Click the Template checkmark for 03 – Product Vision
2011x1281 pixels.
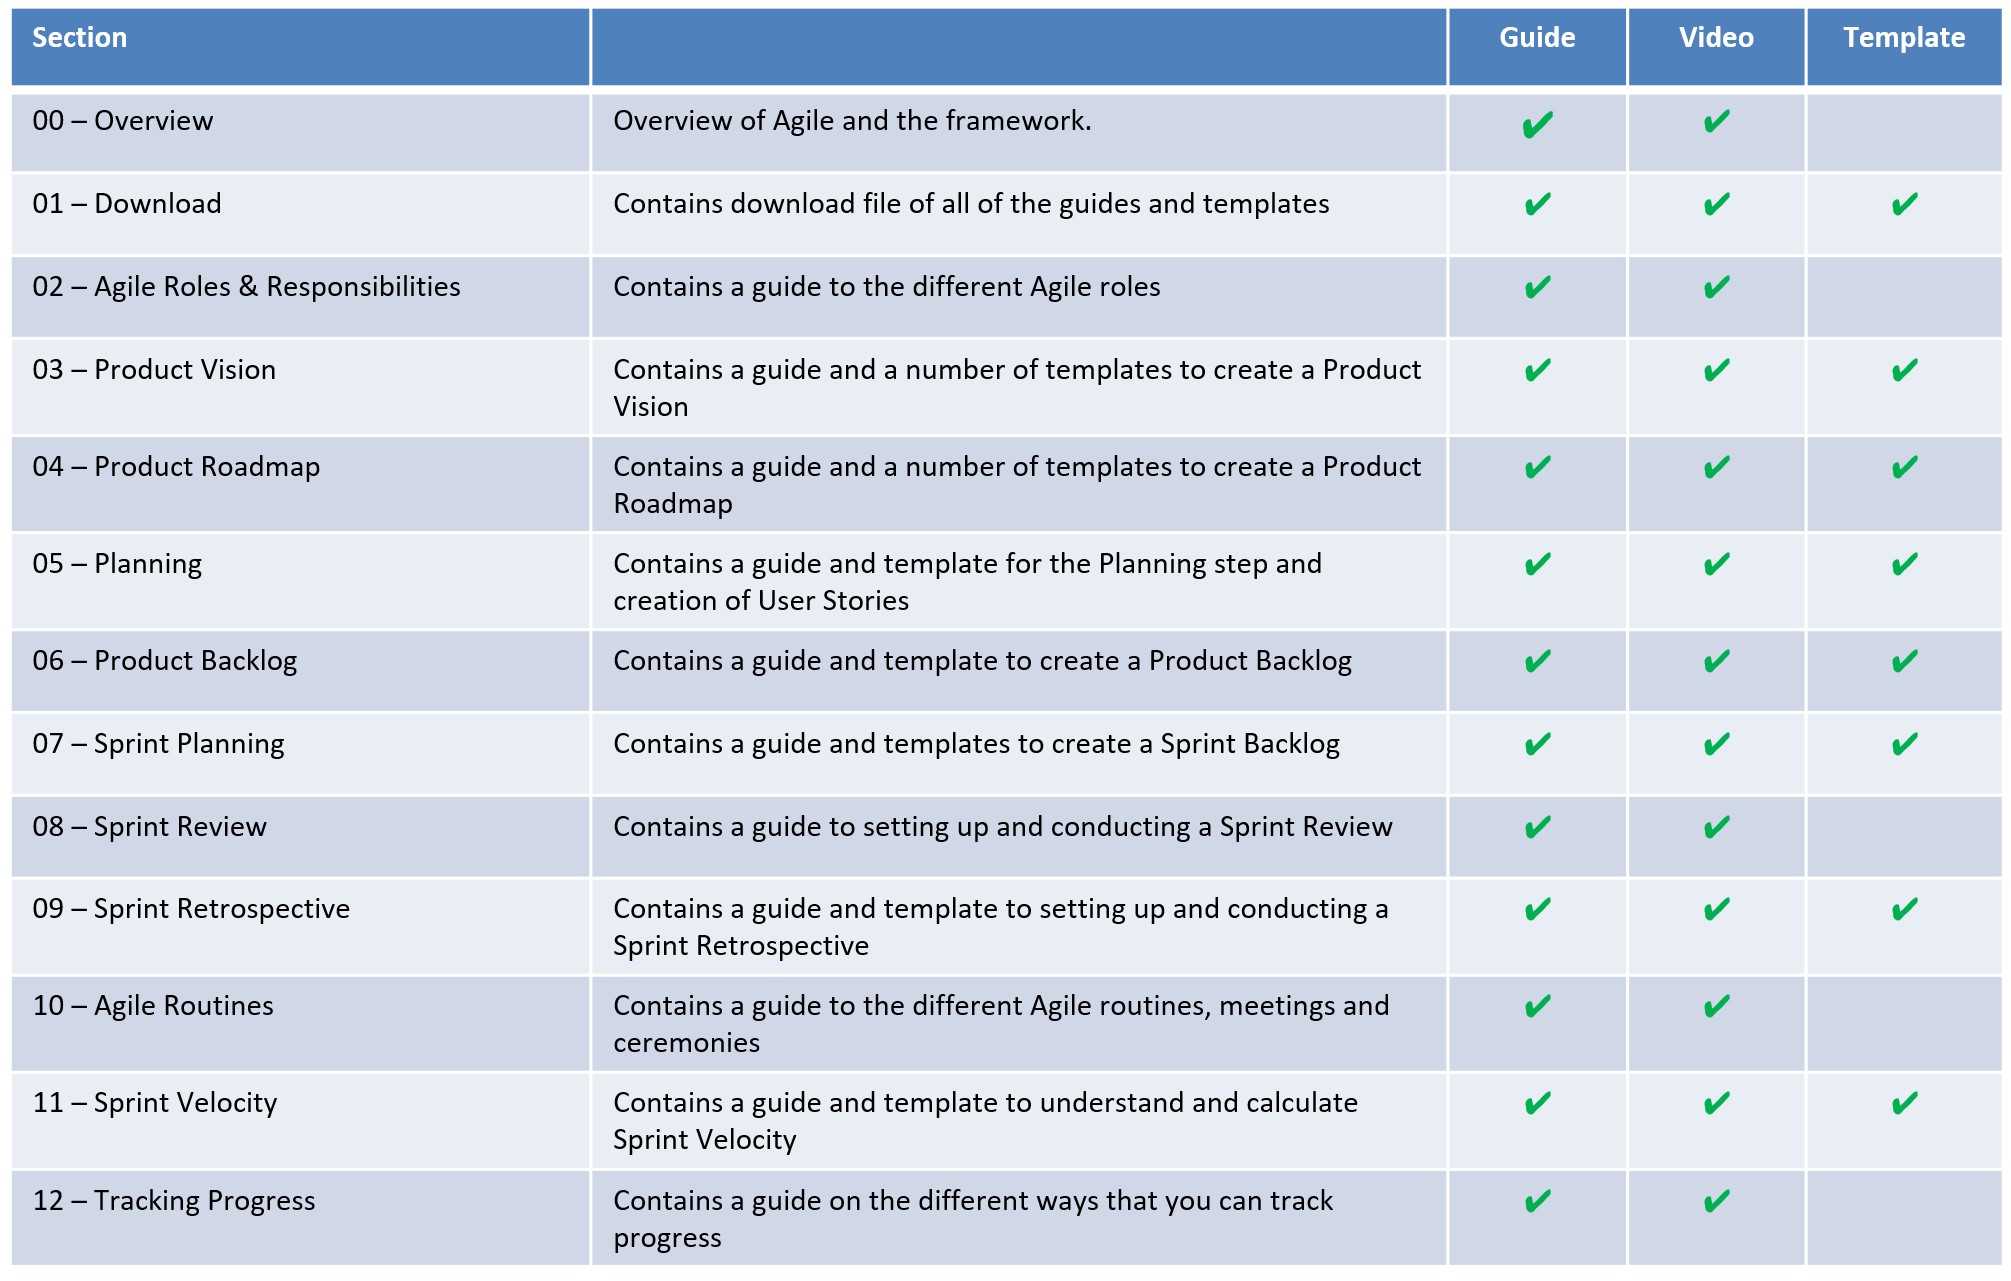click(x=1904, y=371)
